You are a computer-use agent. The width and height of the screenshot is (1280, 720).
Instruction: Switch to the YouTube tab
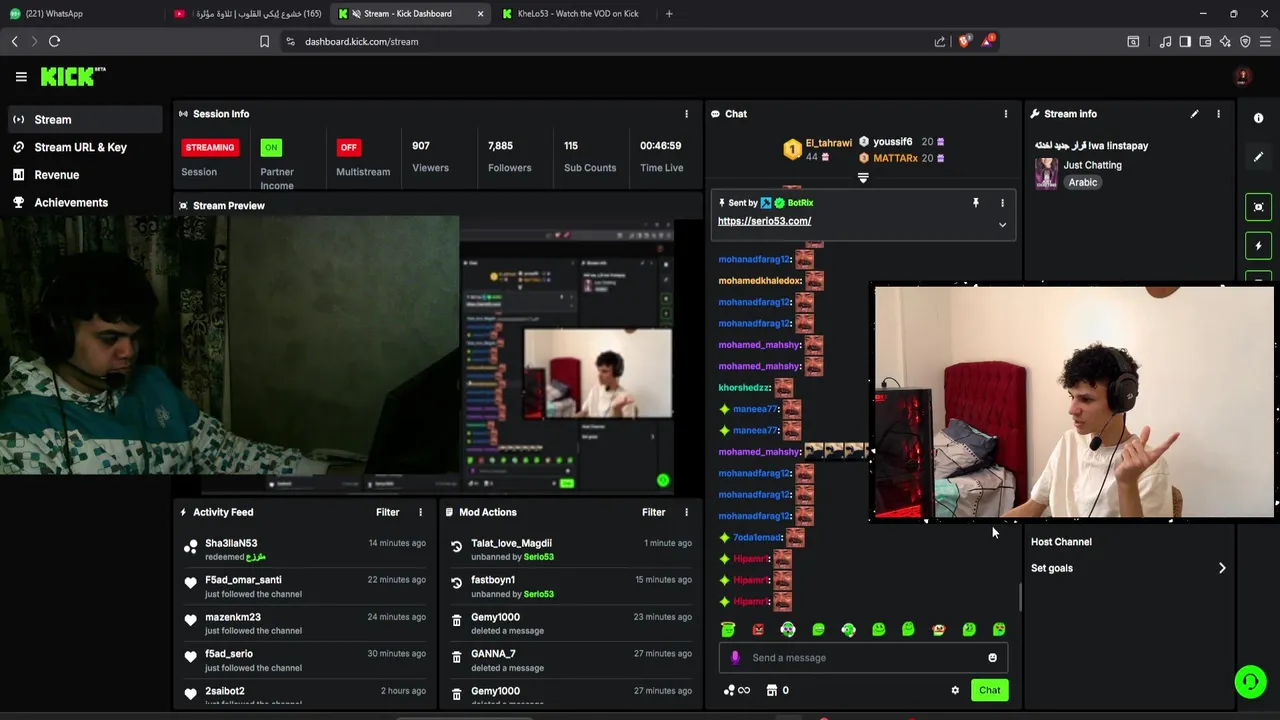click(247, 14)
